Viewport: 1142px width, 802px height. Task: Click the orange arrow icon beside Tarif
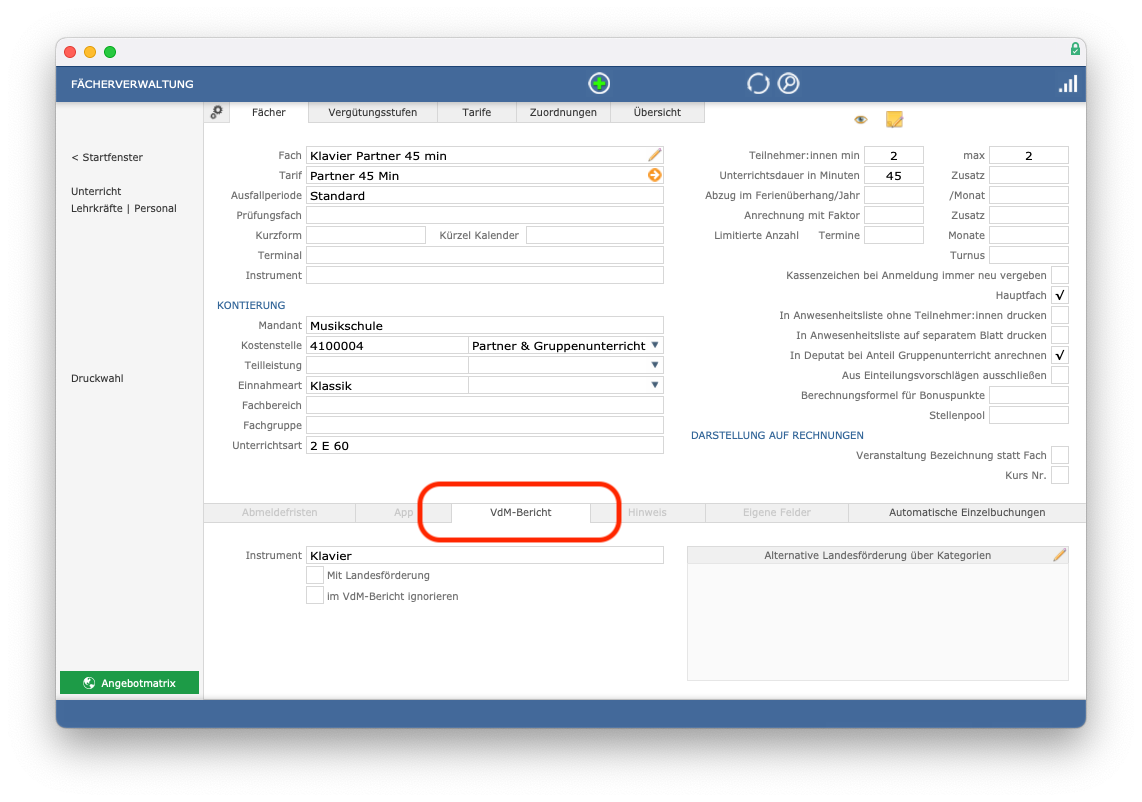(x=654, y=175)
